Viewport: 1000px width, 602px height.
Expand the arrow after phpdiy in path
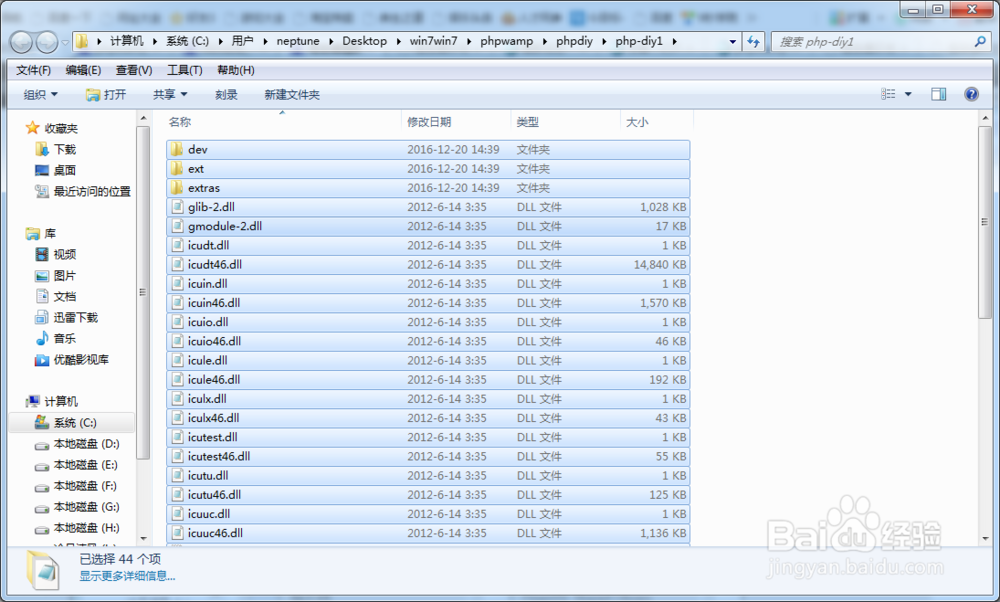604,41
